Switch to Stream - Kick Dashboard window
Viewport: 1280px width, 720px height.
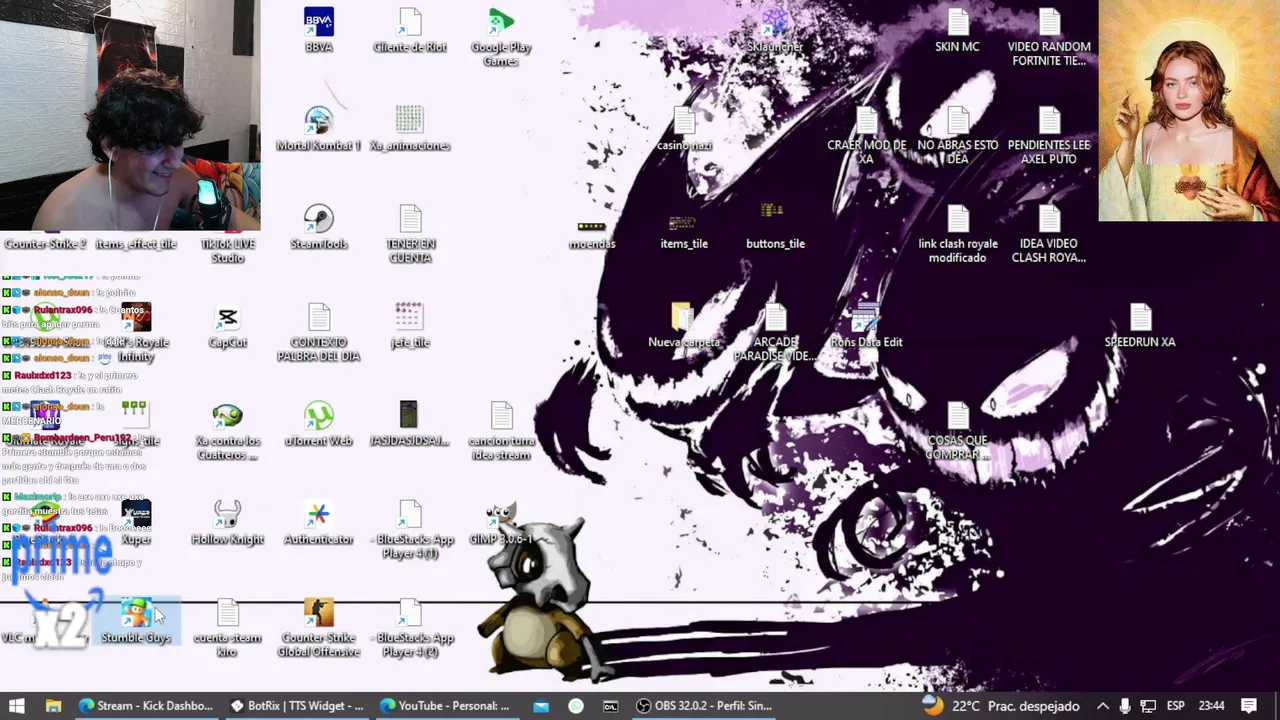coord(147,705)
